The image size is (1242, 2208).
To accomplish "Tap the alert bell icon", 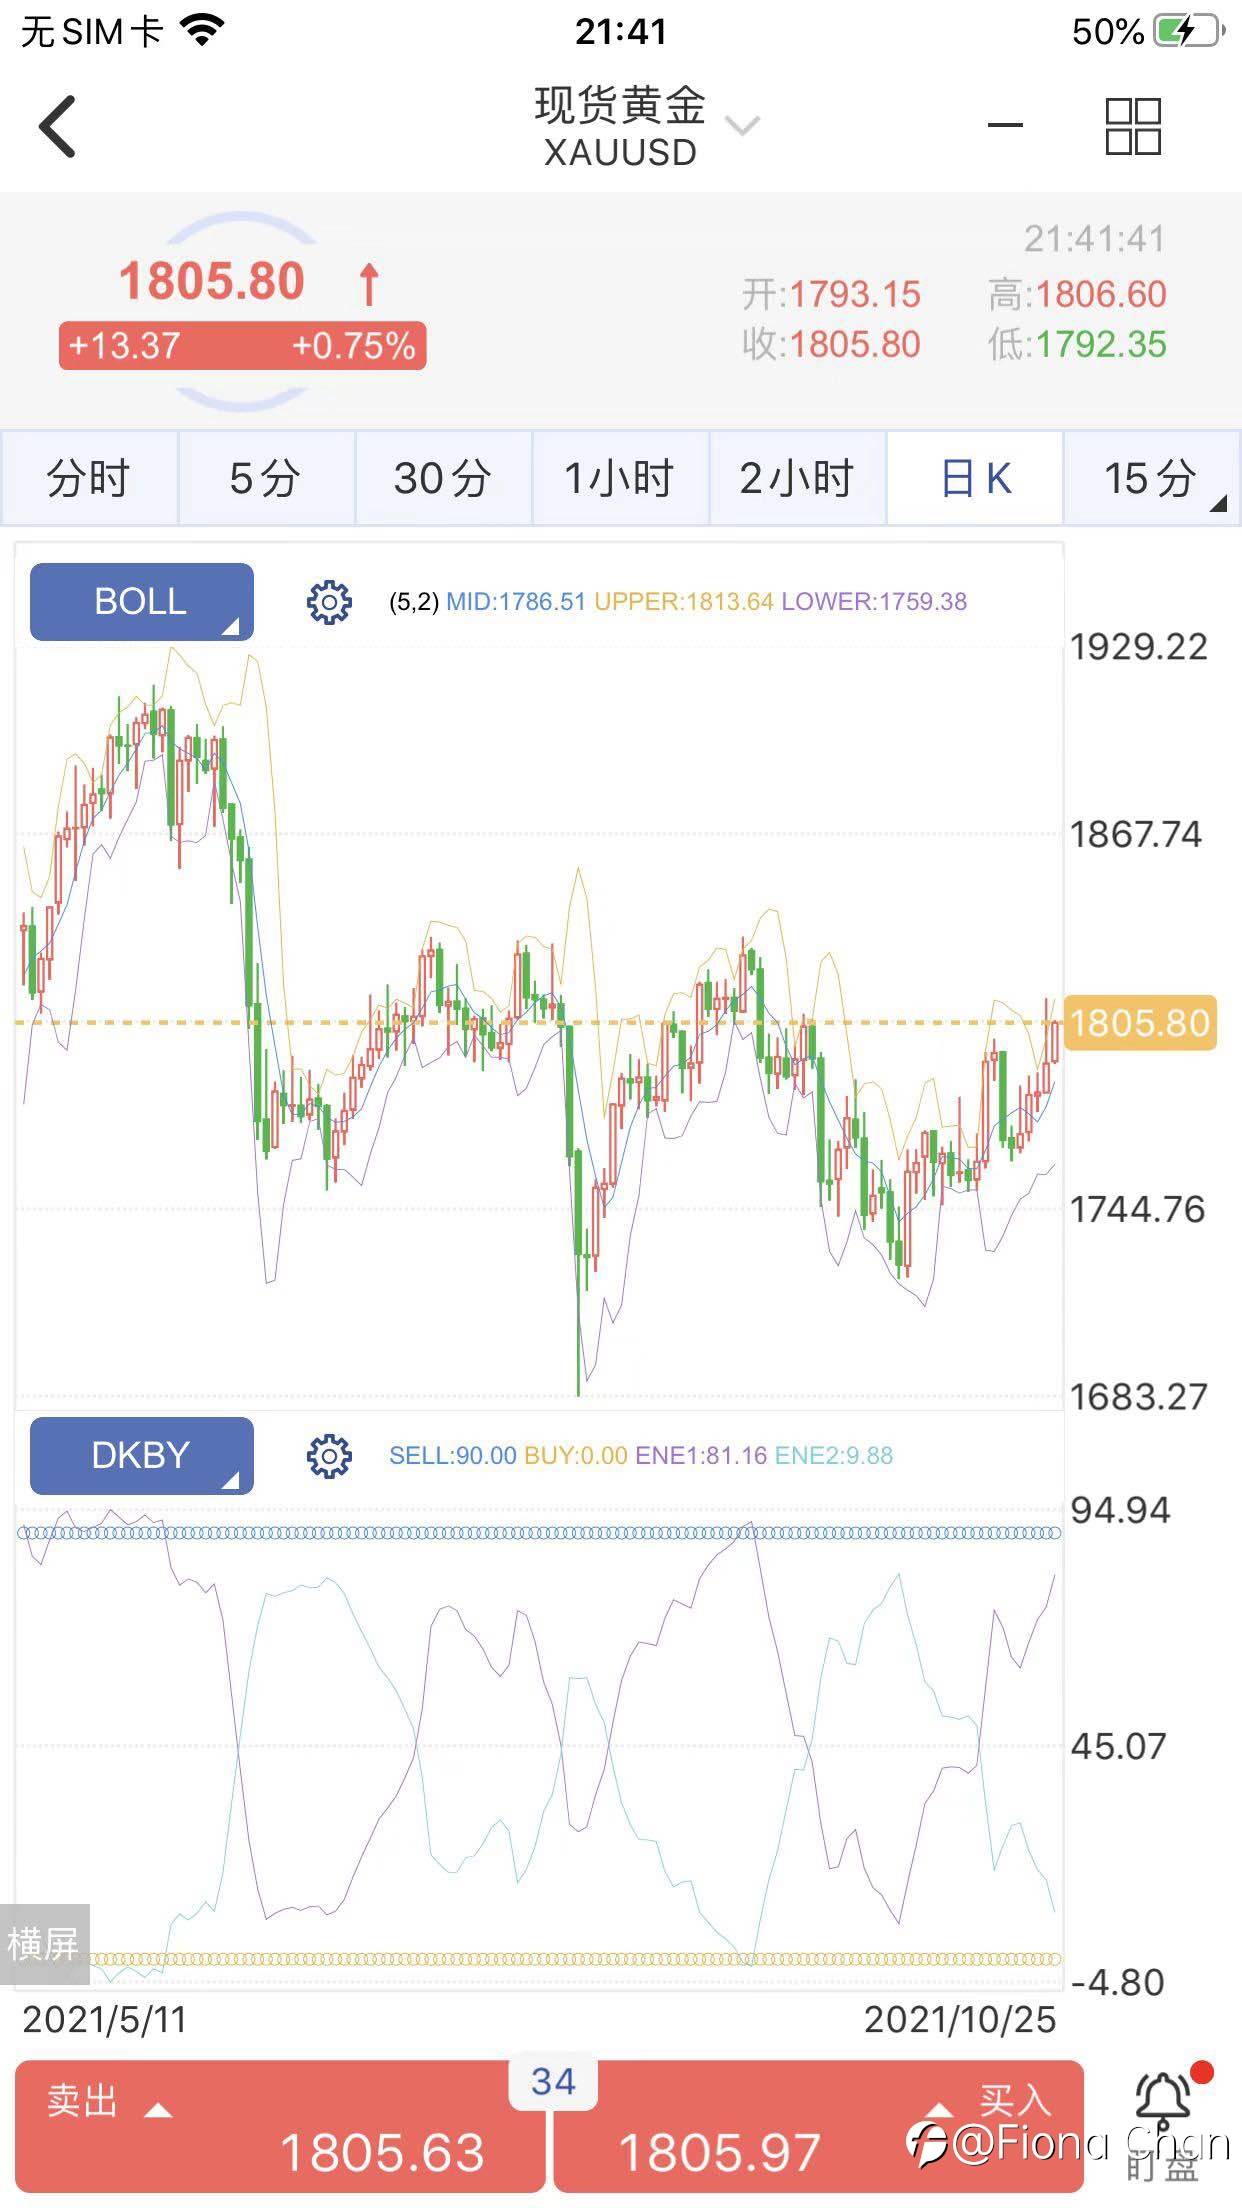I will click(1164, 2105).
